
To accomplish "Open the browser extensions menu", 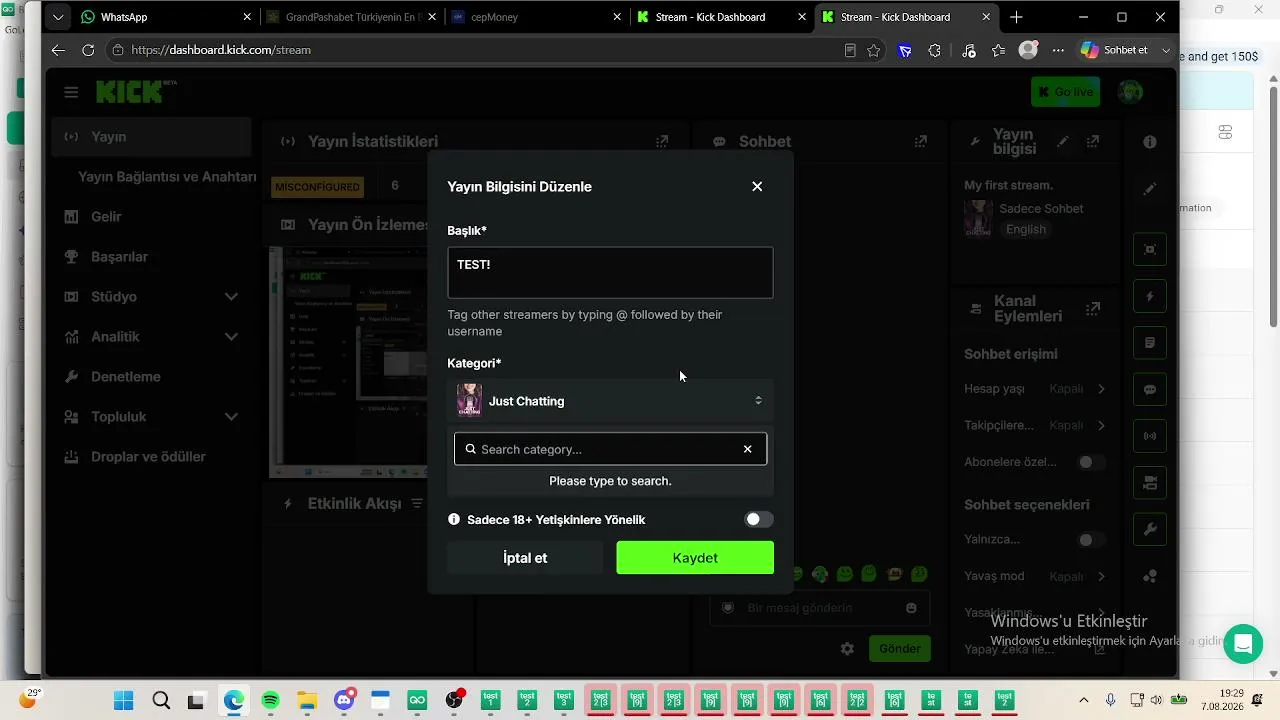I will (x=935, y=50).
